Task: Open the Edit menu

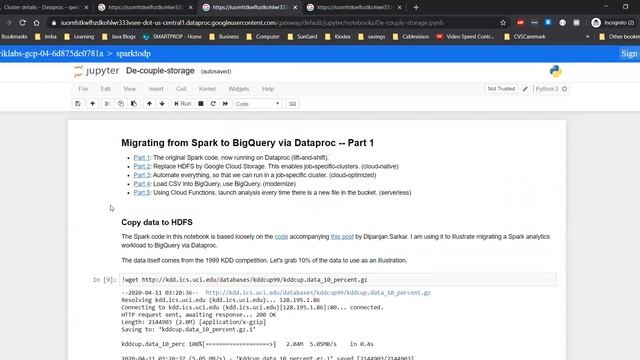Action: click(x=105, y=89)
